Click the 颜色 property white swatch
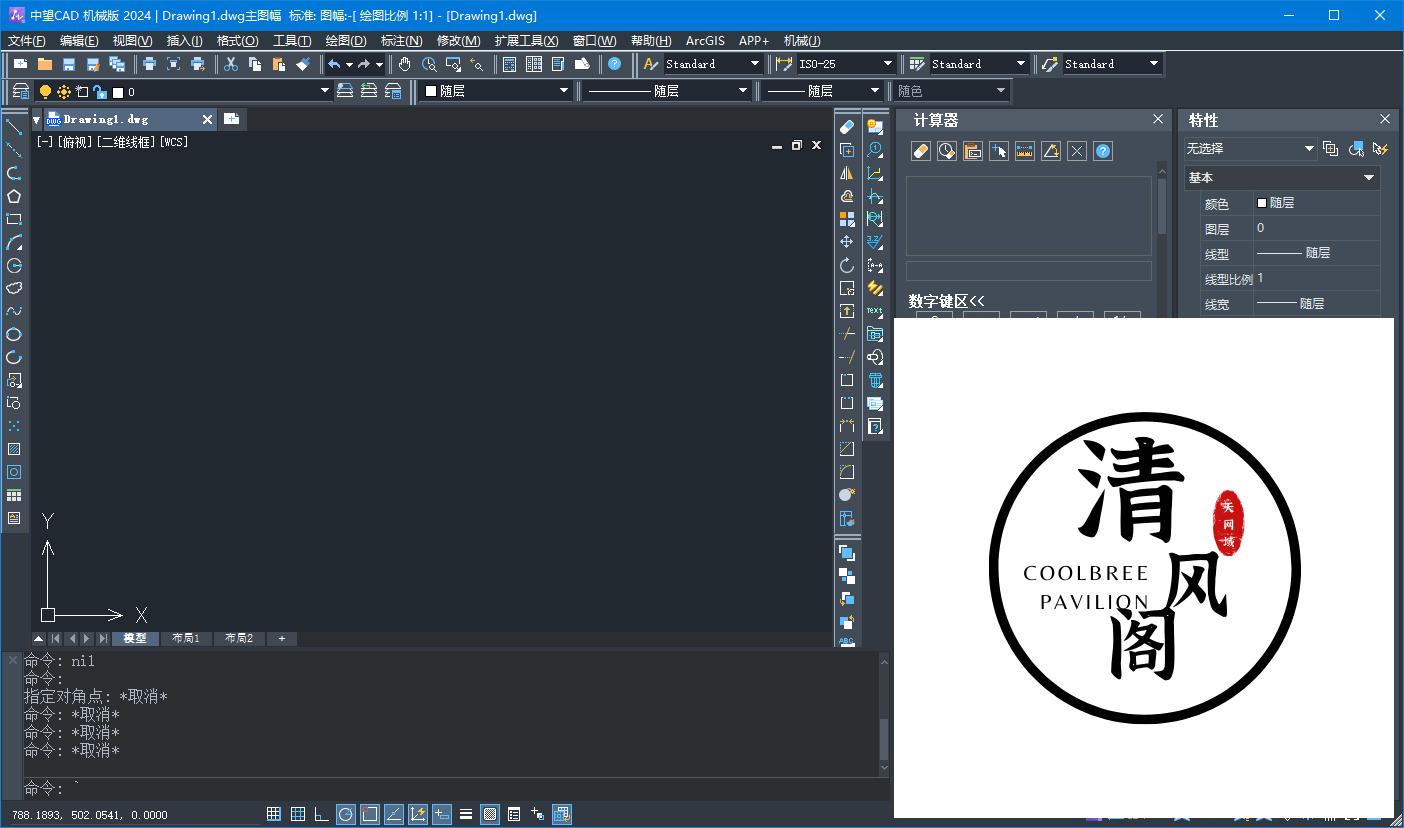Screen dimensions: 1404x828 1262,203
